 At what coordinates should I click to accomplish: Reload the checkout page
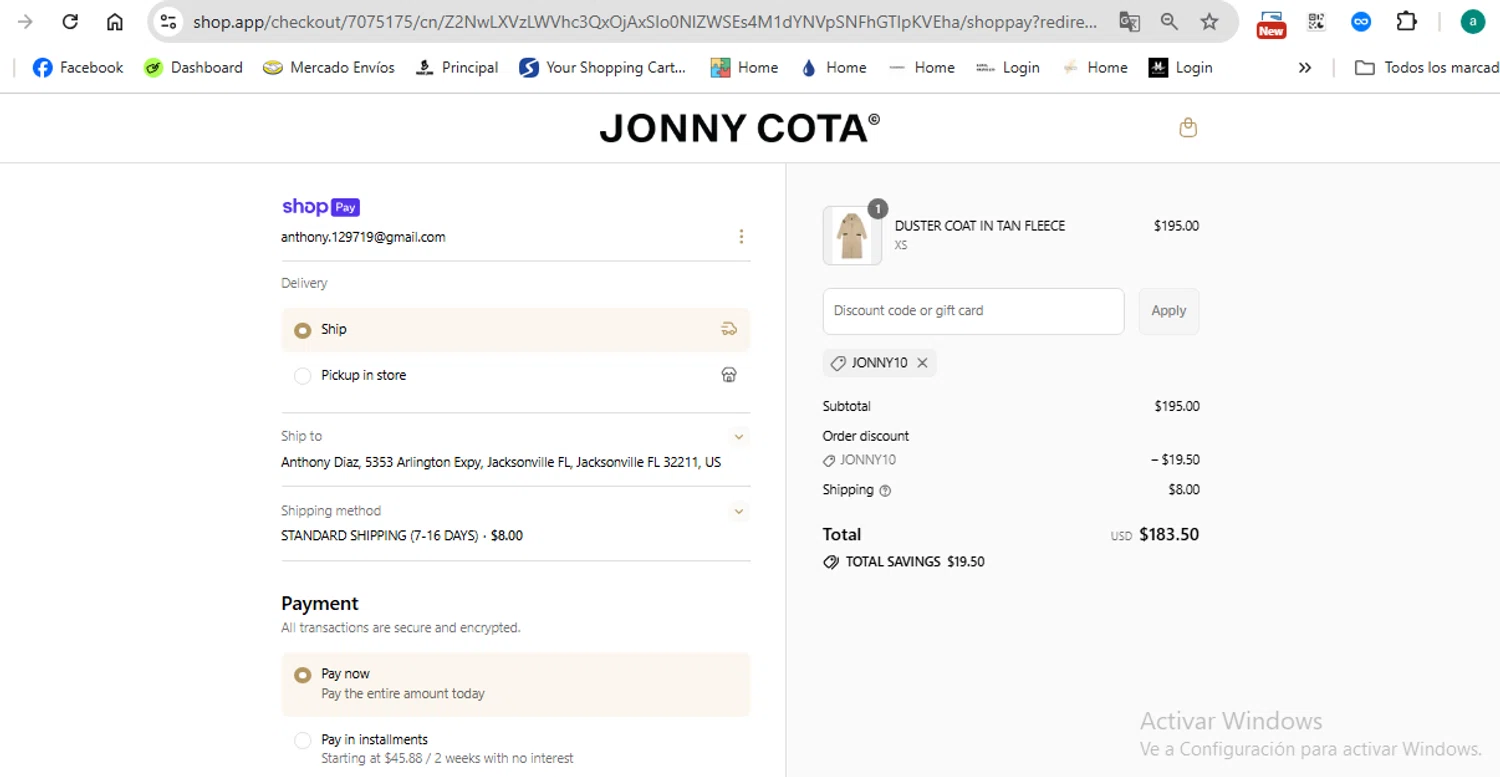[70, 21]
